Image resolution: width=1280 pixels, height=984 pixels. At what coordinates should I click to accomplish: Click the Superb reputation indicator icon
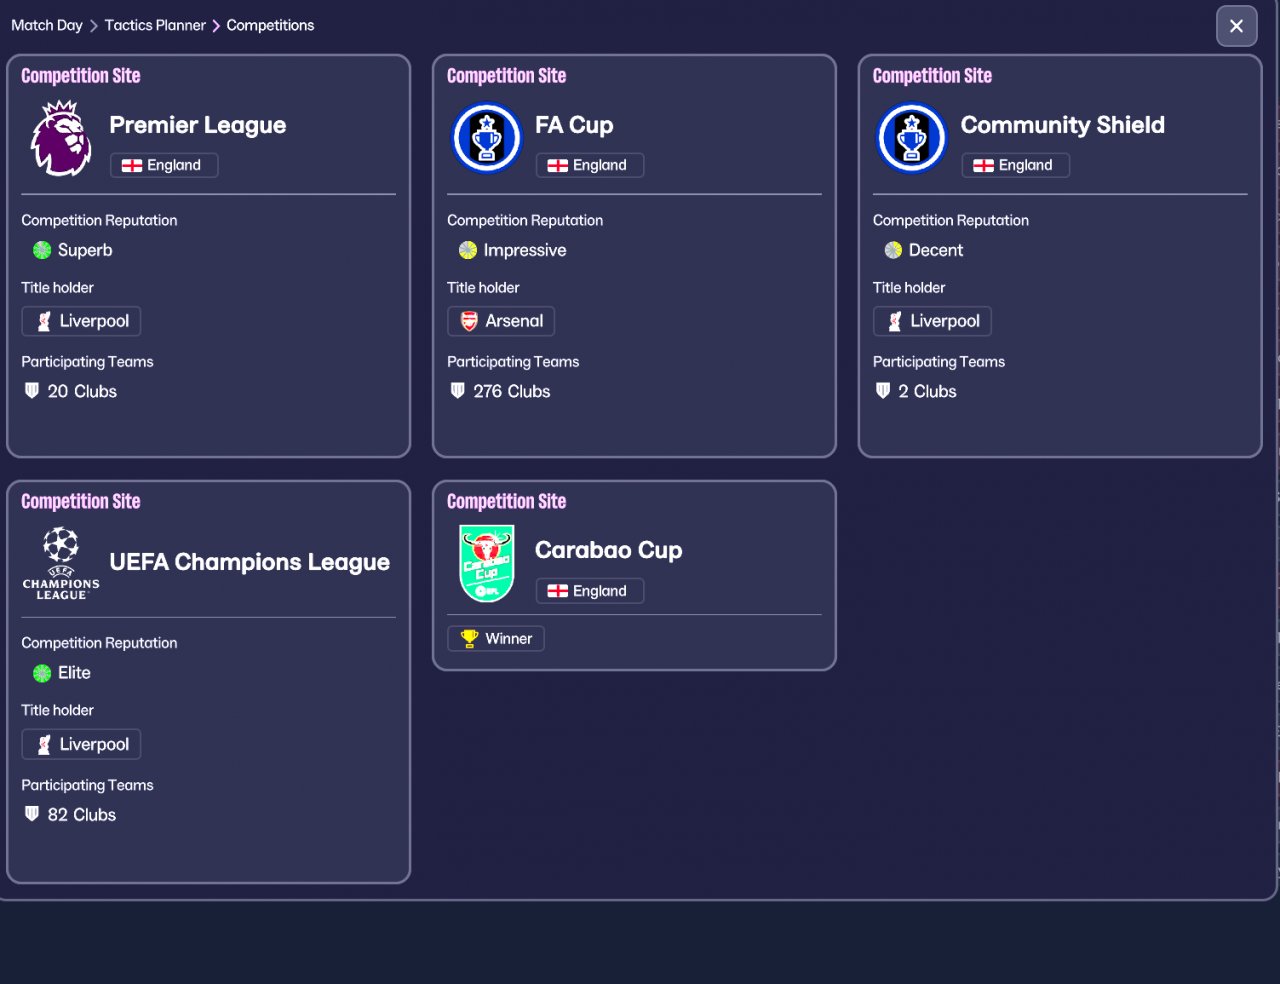pyautogui.click(x=42, y=250)
